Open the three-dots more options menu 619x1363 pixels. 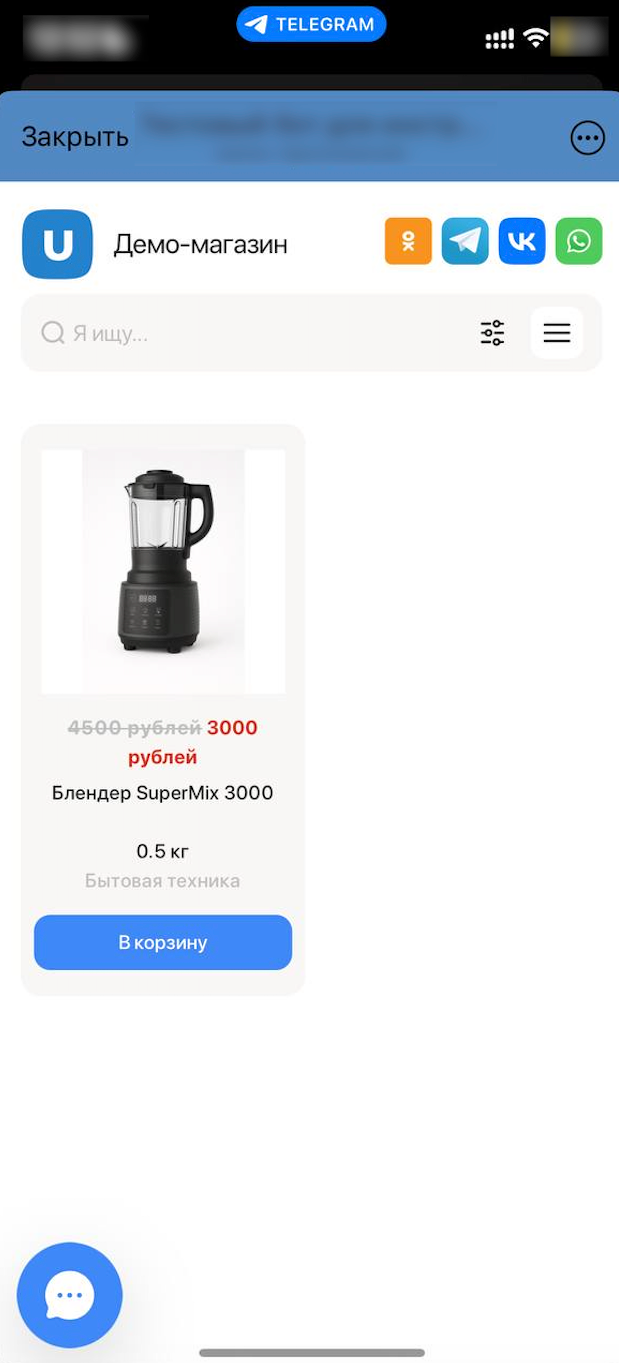tap(588, 138)
